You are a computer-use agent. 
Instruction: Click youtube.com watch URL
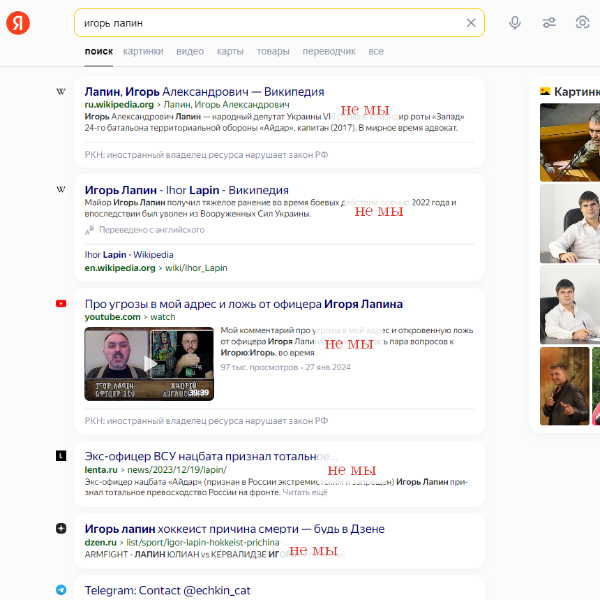130,317
